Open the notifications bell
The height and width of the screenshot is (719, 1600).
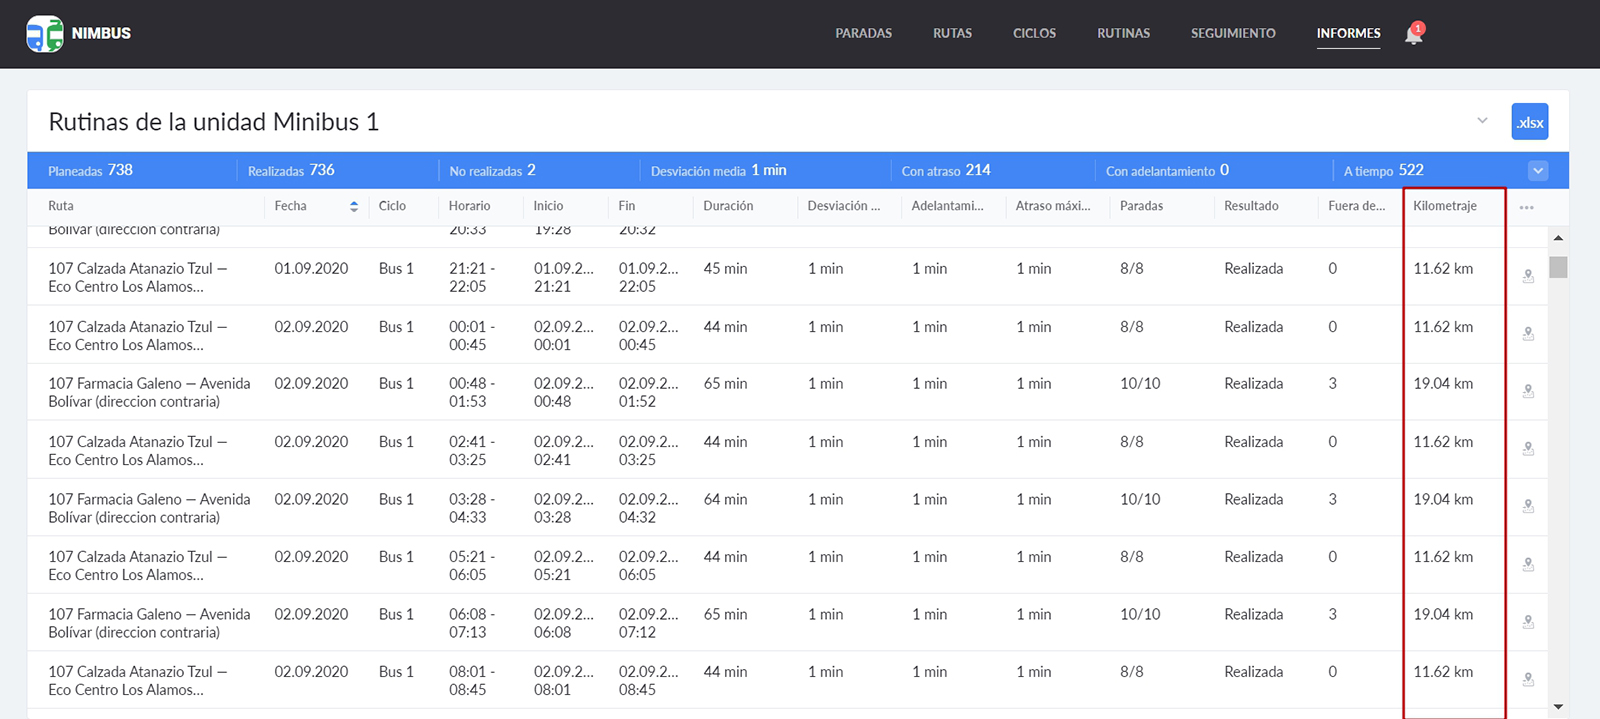click(1413, 34)
